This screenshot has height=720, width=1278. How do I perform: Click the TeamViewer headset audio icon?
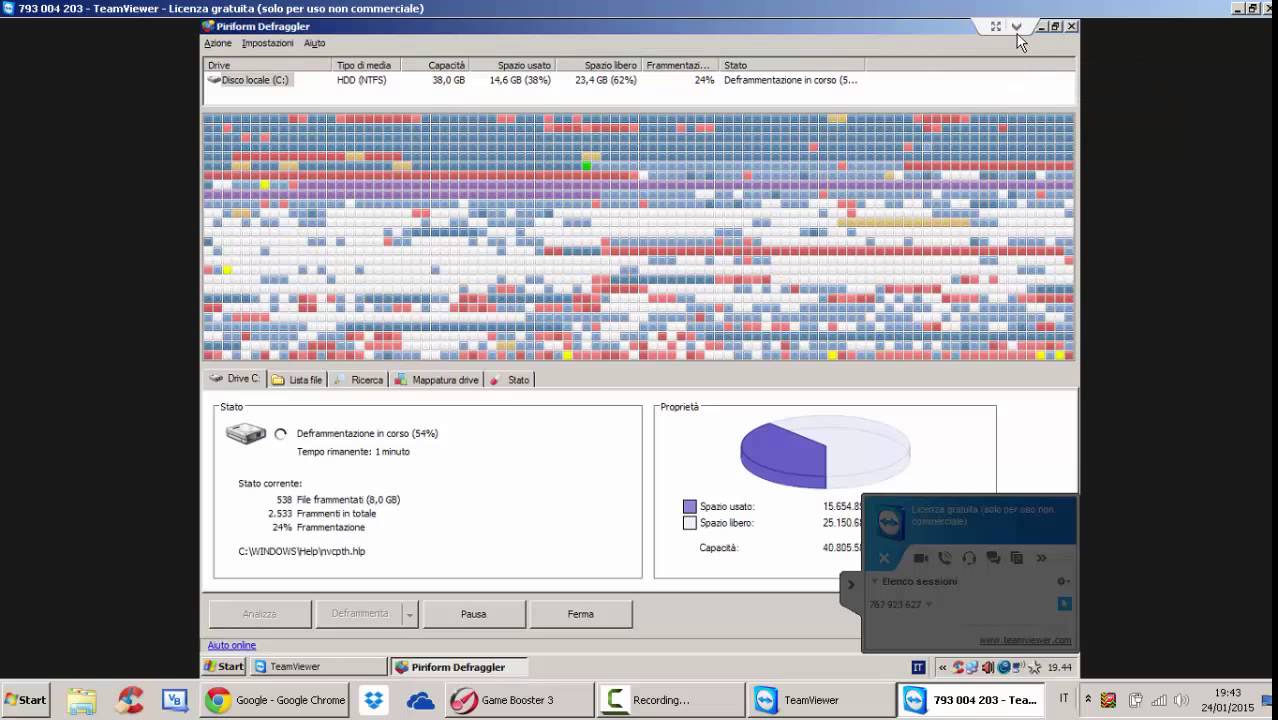point(969,558)
